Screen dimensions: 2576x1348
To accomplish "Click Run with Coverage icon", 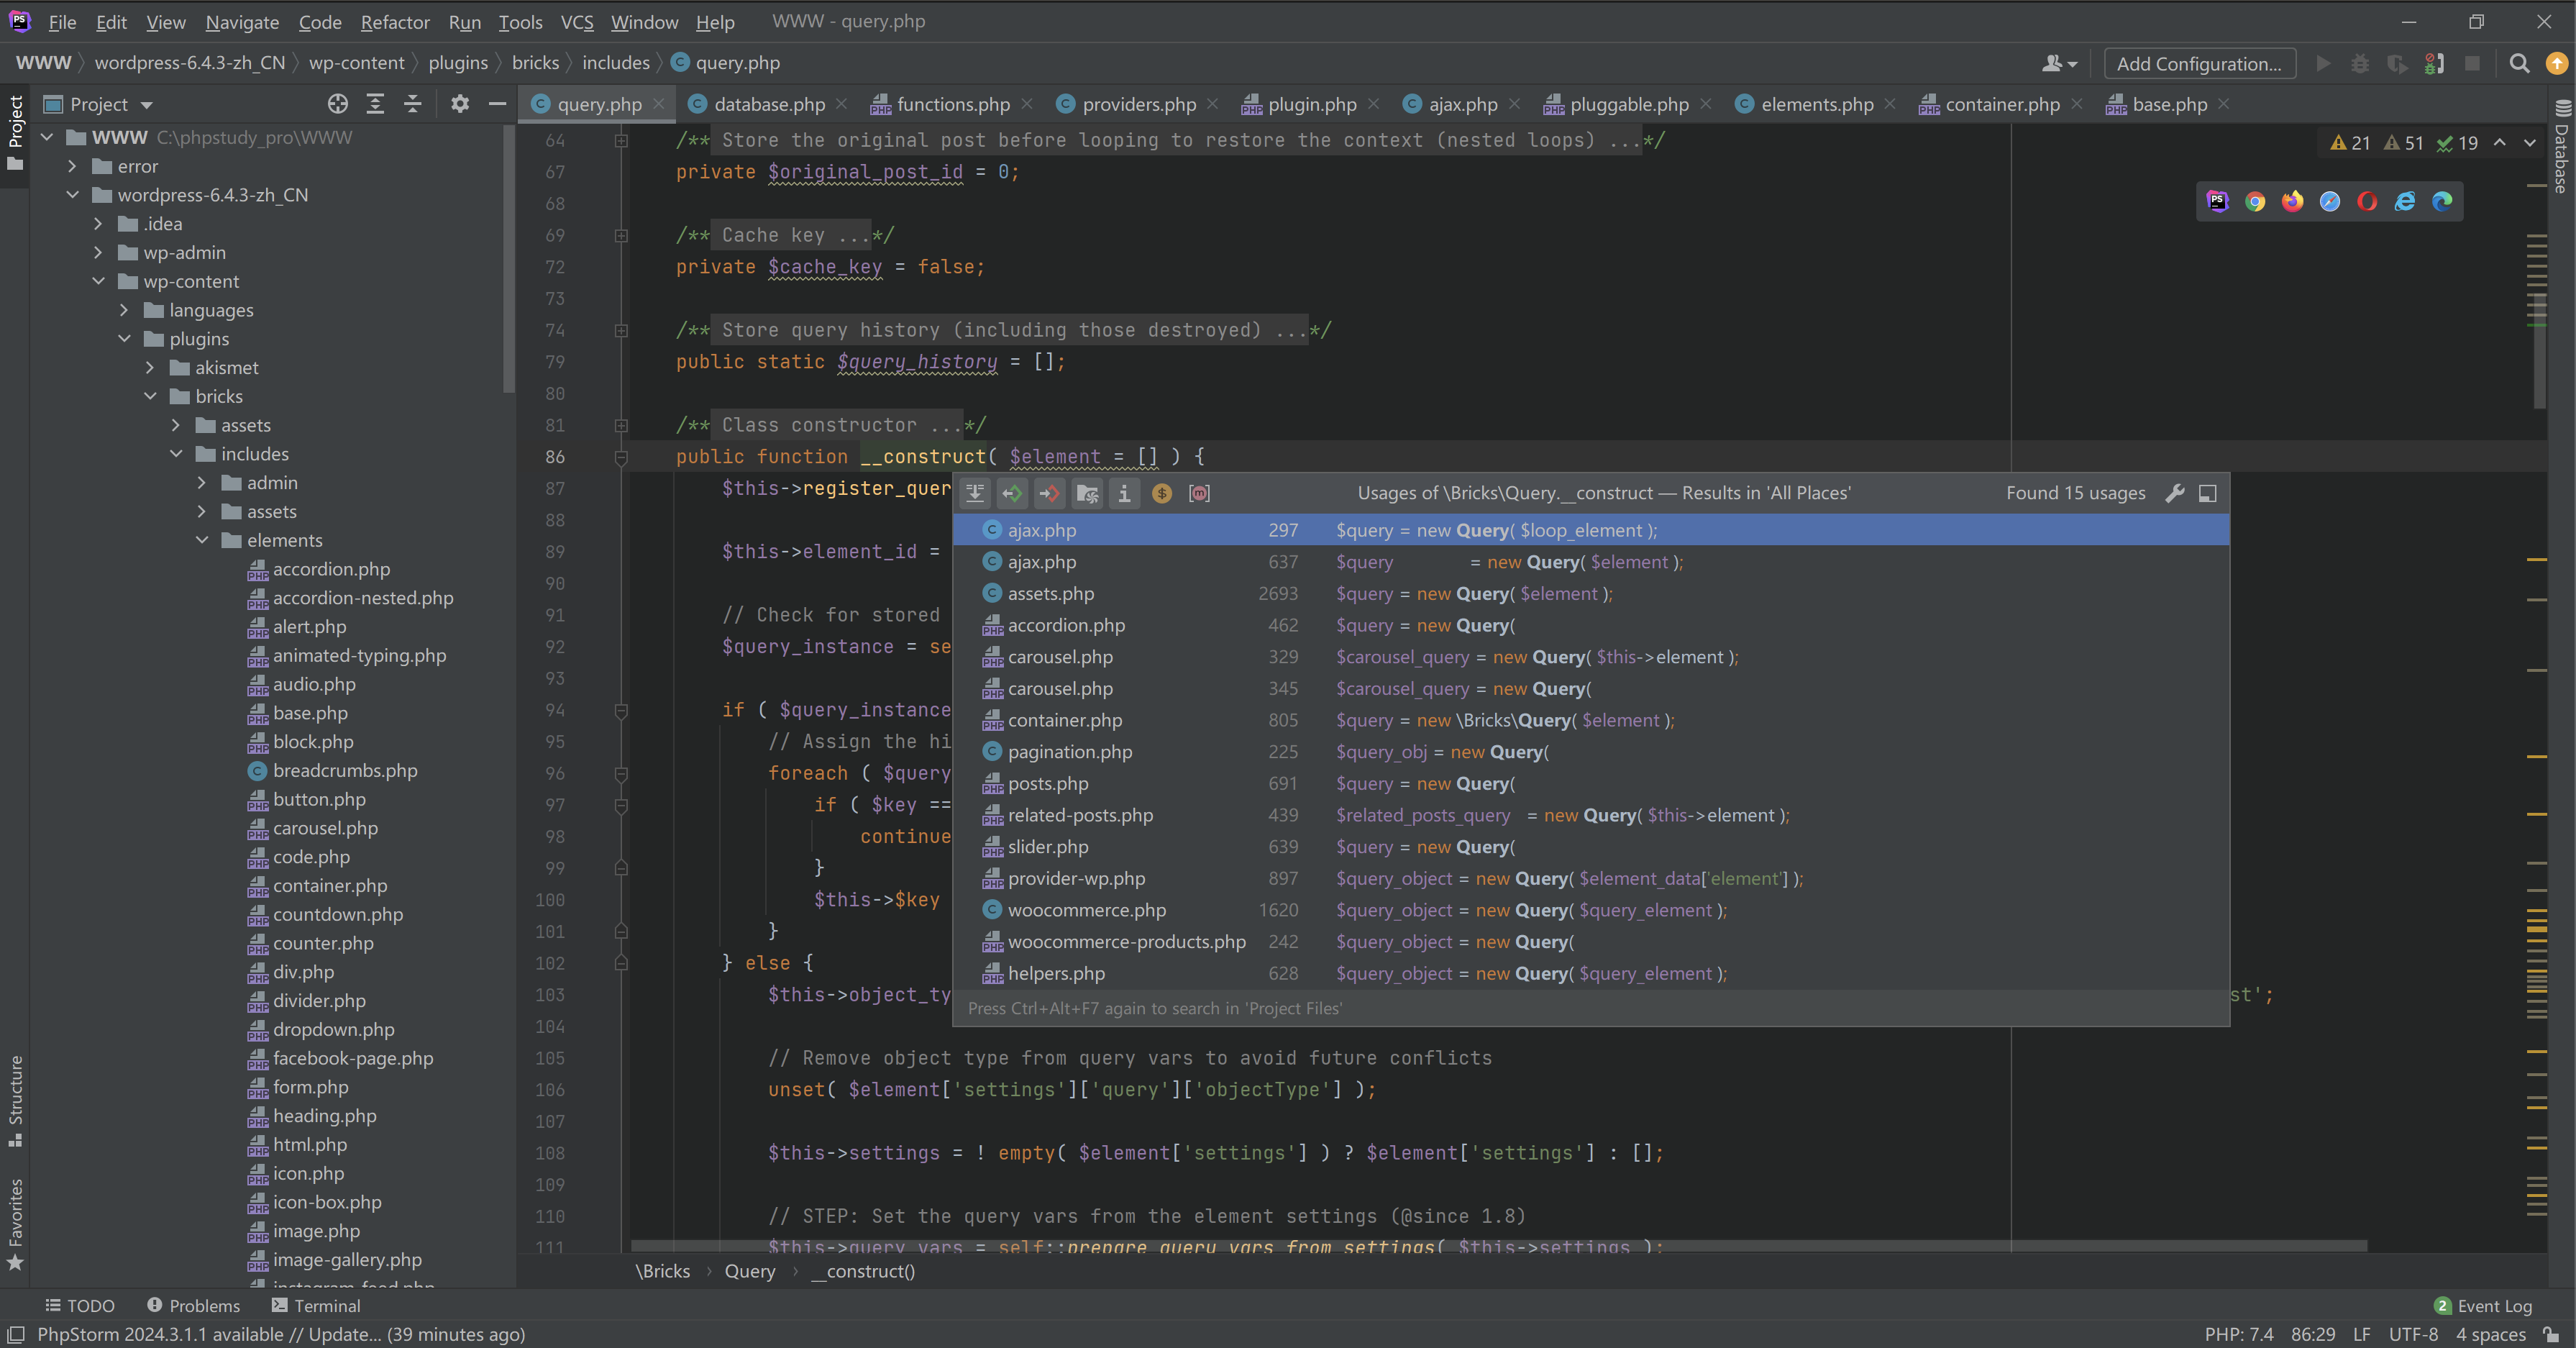I will [2397, 63].
